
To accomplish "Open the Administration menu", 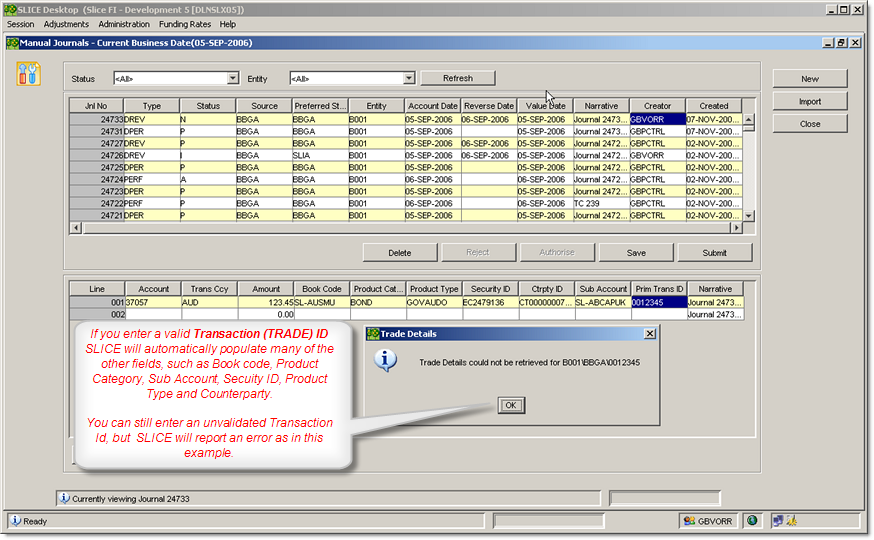I will [124, 24].
